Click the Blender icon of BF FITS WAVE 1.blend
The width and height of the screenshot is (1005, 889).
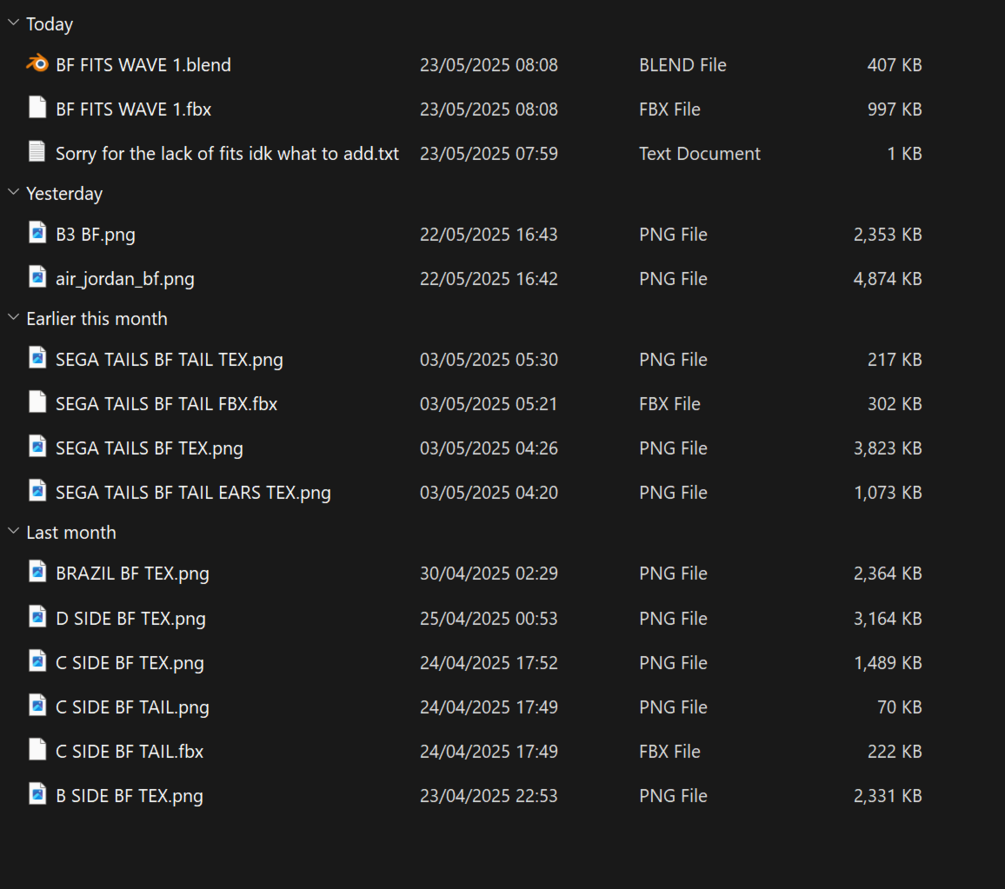click(37, 64)
